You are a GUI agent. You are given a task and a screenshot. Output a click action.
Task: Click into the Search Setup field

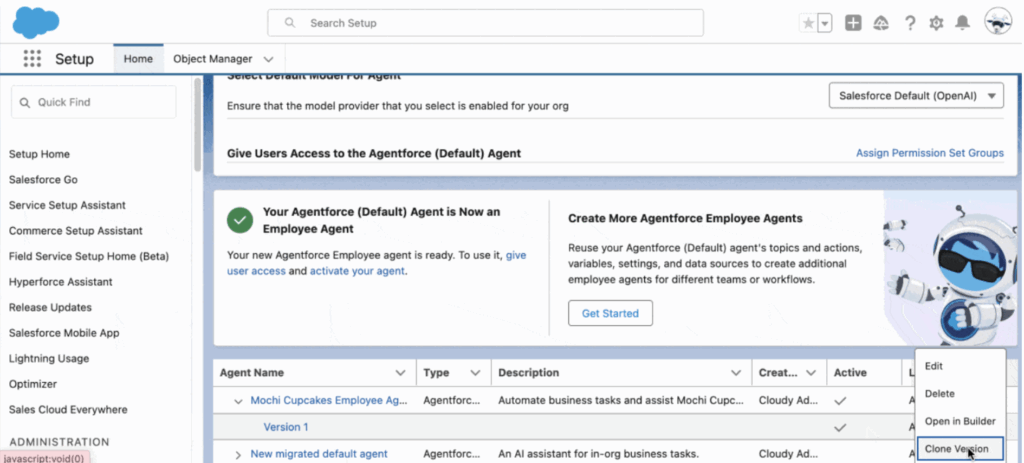(x=485, y=23)
